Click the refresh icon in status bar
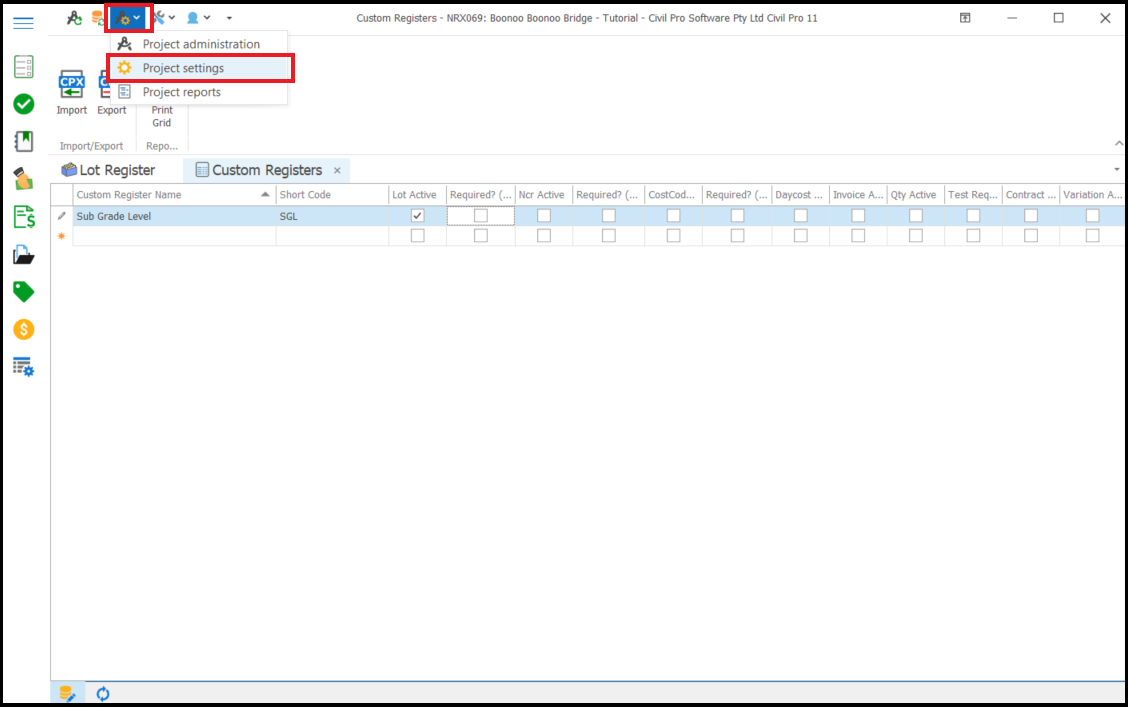 tap(102, 693)
